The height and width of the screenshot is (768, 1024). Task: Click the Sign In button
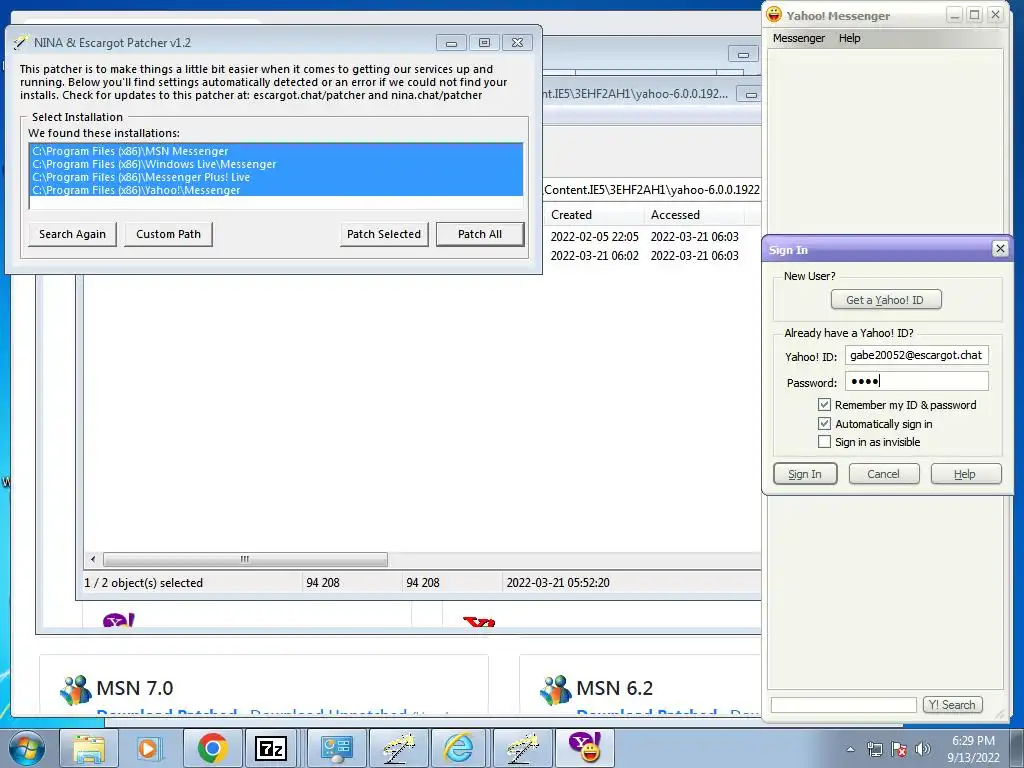[x=805, y=474]
